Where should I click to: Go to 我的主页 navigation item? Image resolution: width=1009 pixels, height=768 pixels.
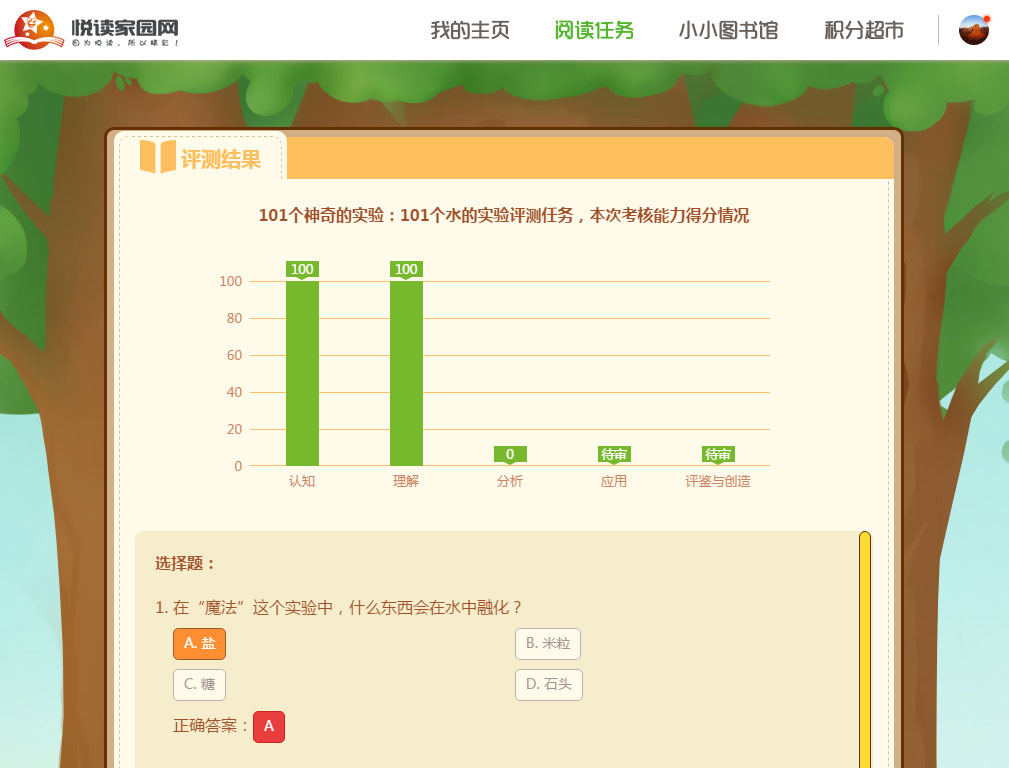(470, 30)
